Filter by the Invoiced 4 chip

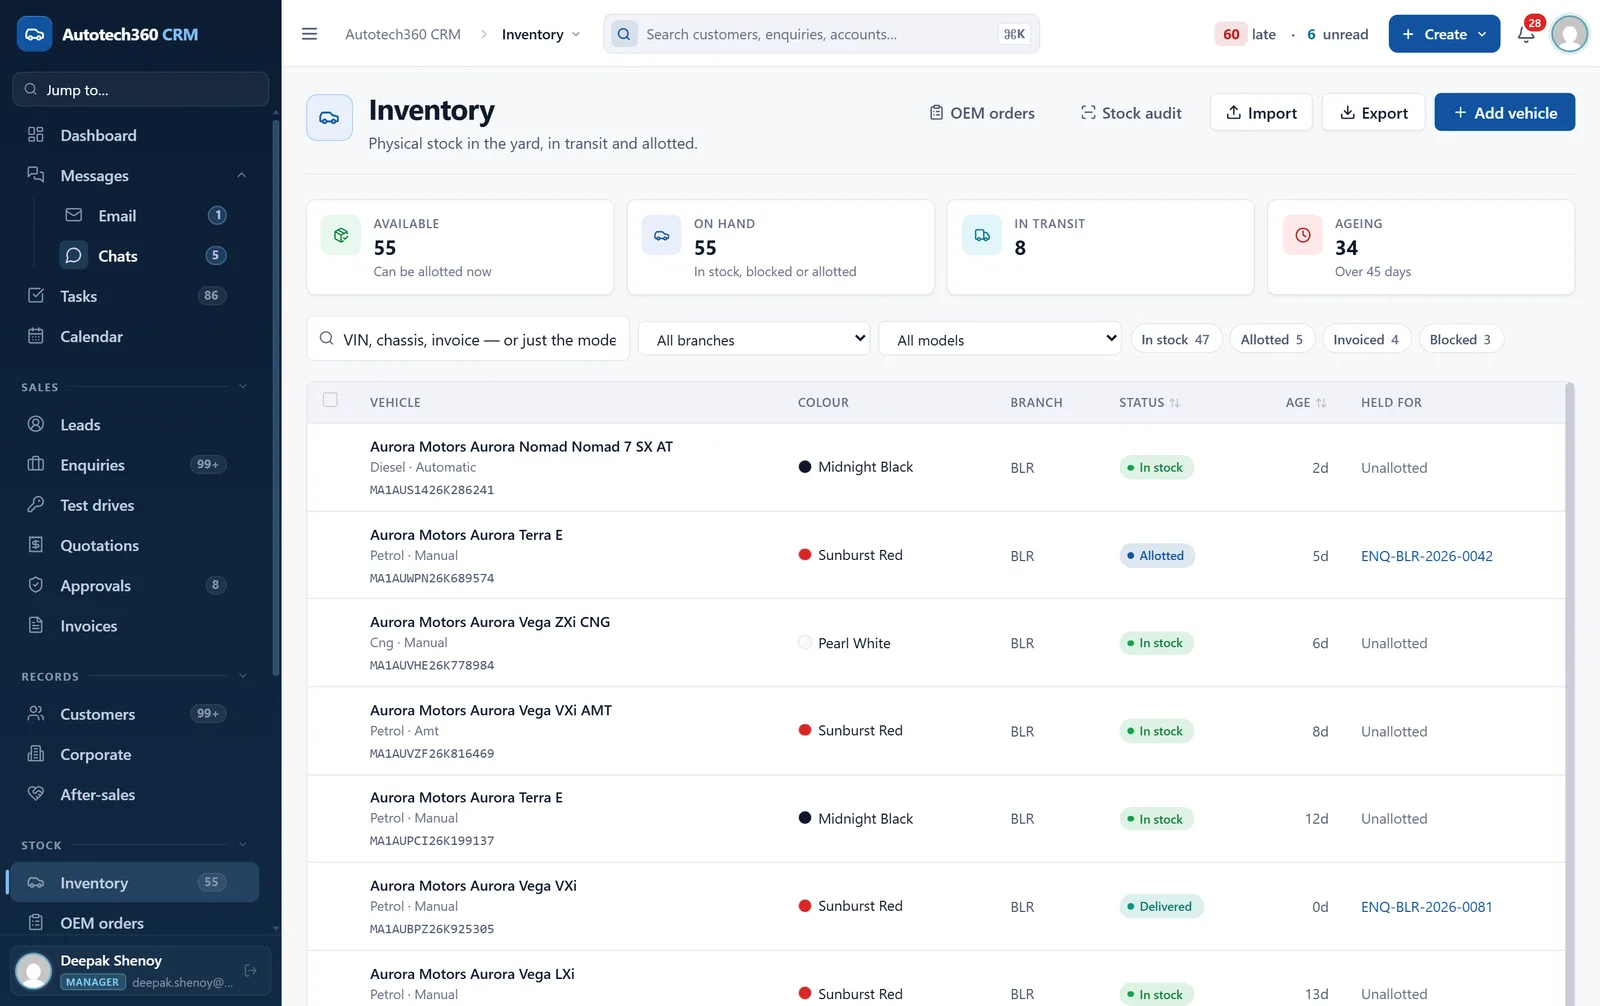[x=1366, y=340]
